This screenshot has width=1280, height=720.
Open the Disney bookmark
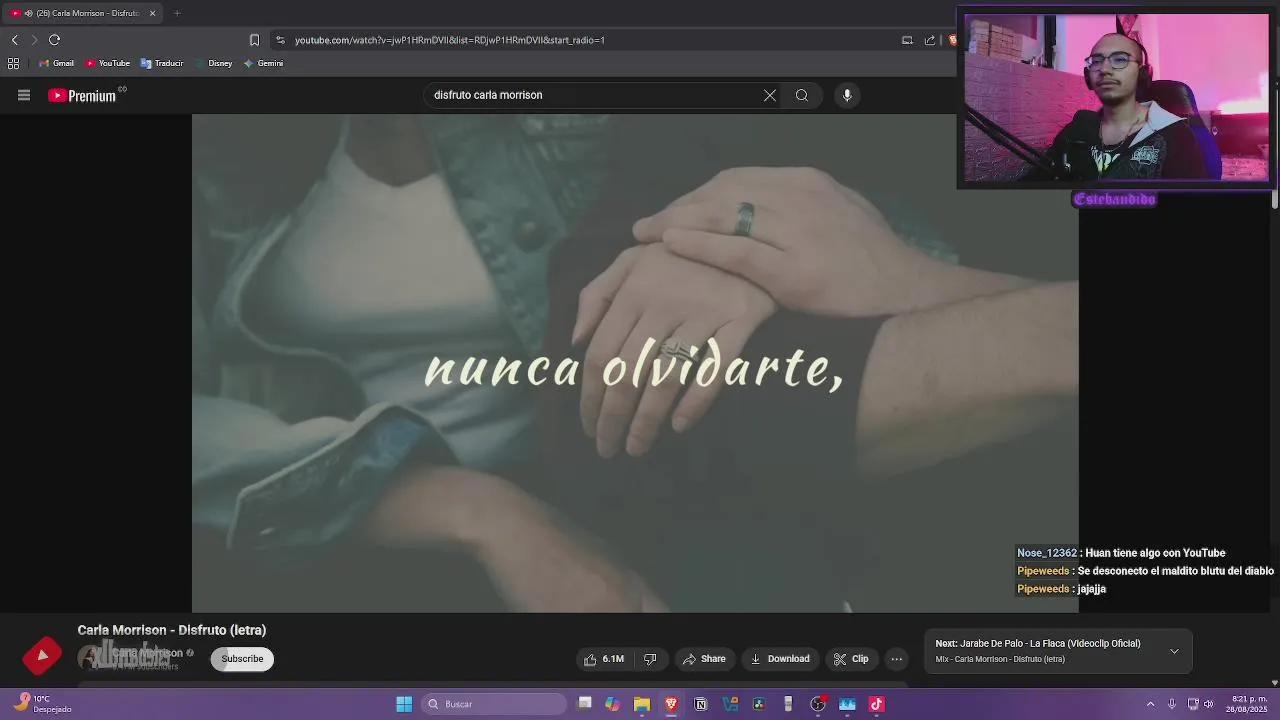pos(213,63)
